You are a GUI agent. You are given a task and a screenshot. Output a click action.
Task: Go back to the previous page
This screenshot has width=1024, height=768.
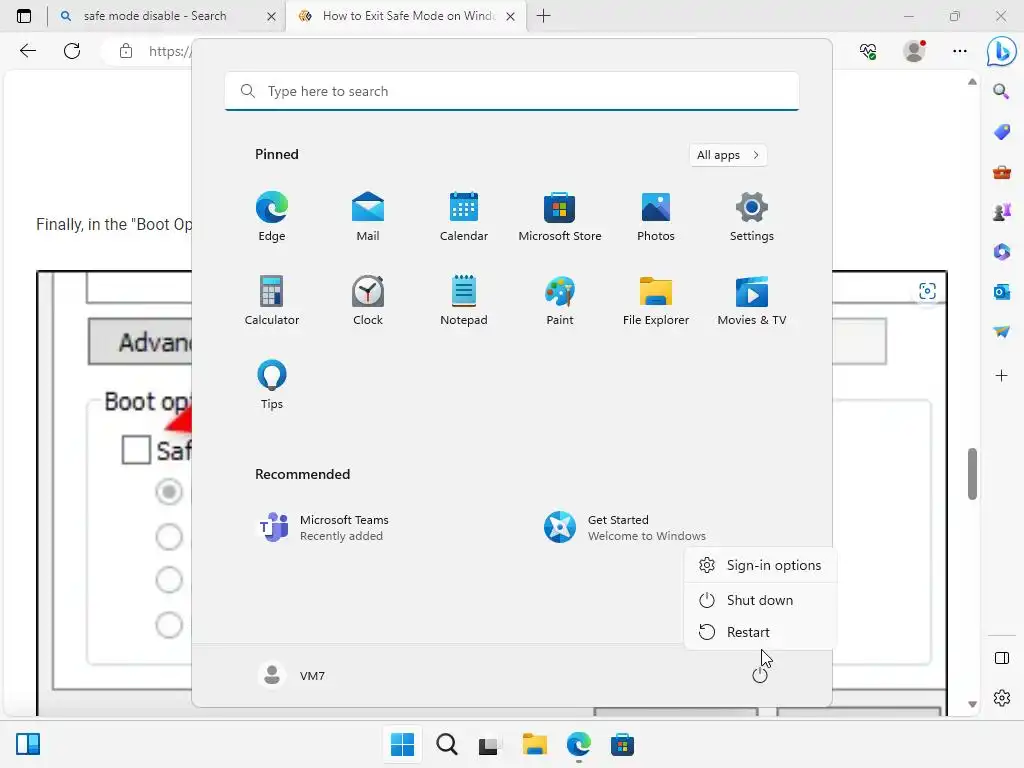point(27,51)
